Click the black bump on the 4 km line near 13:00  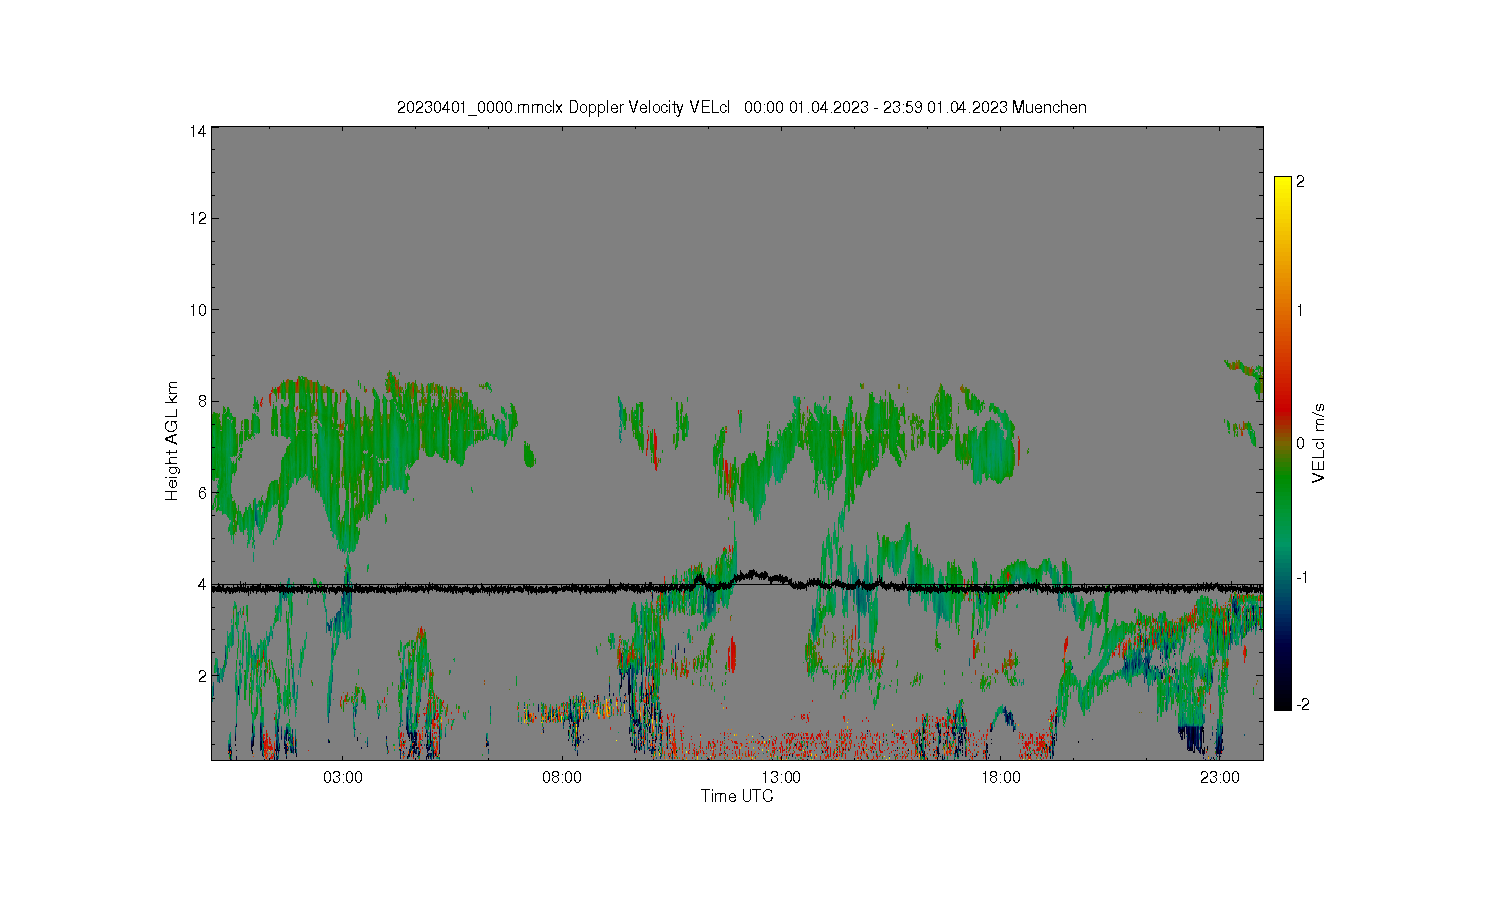click(754, 576)
